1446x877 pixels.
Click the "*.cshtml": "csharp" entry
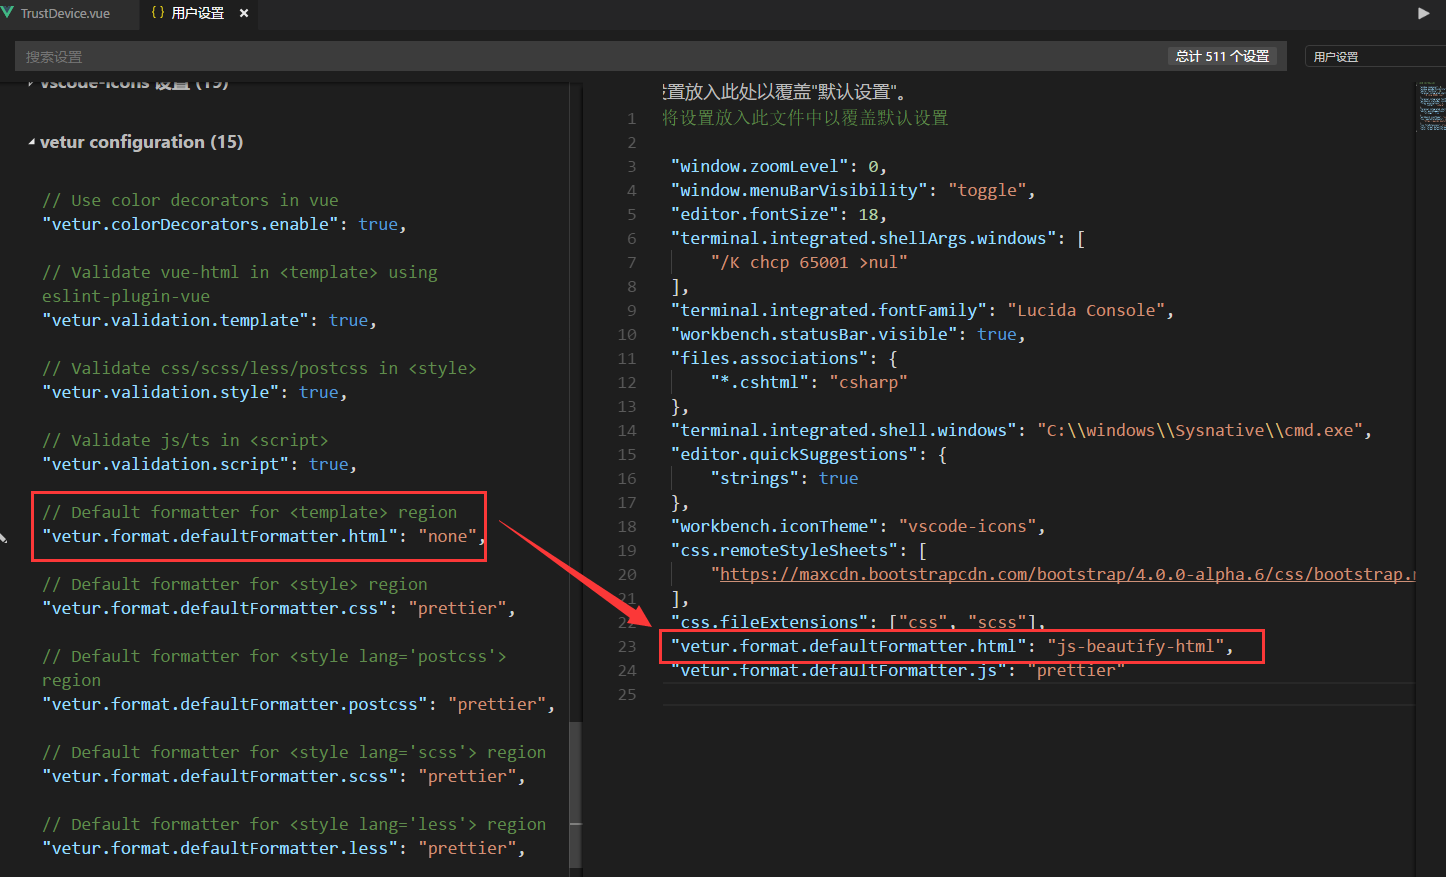[x=809, y=382]
